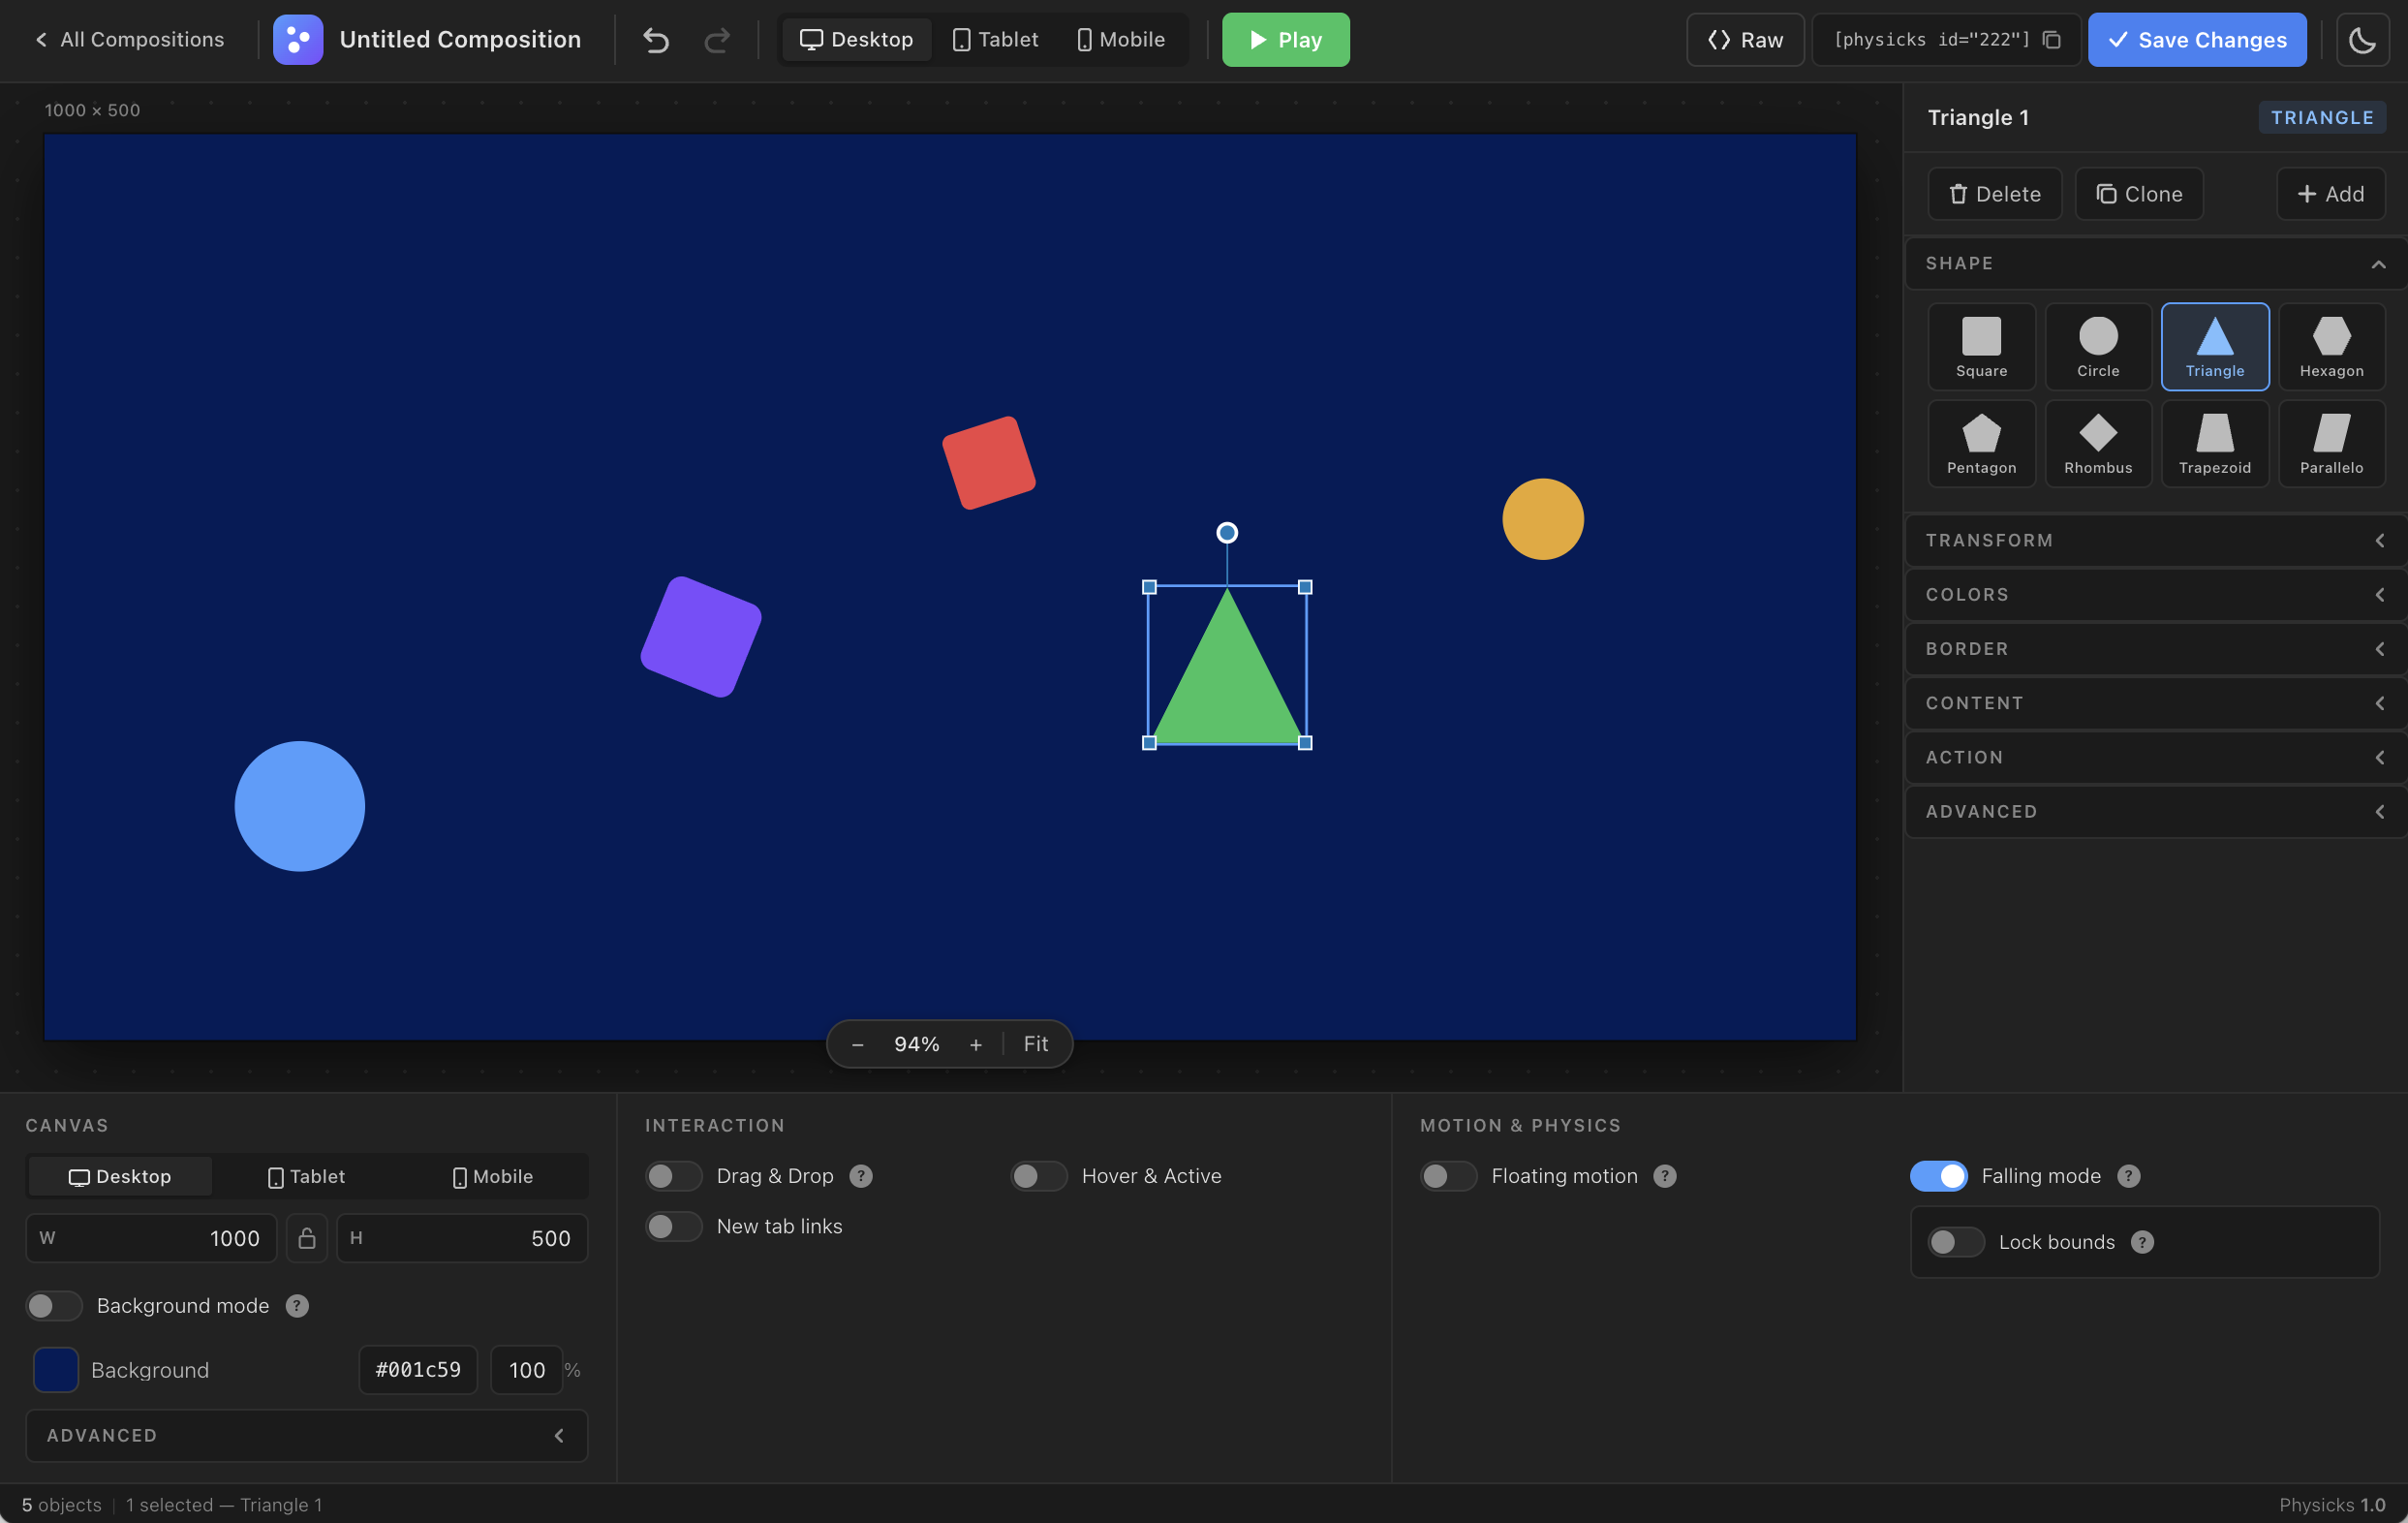Viewport: 2408px width, 1523px height.
Task: Select the Trapezoid shape
Action: (x=2215, y=444)
